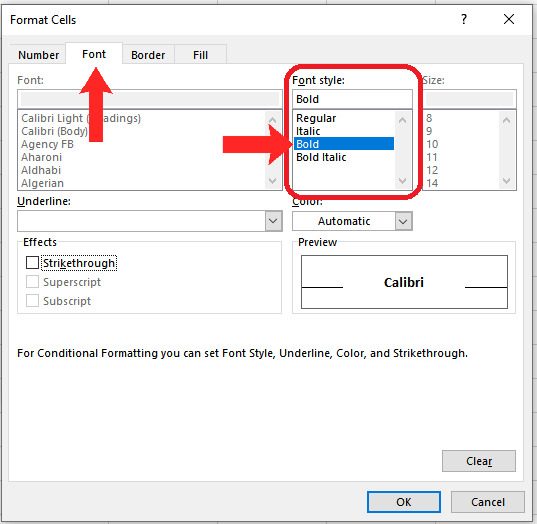Screen dimensions: 537x524
Task: Click the size list scroll up arrow
Action: 507,120
